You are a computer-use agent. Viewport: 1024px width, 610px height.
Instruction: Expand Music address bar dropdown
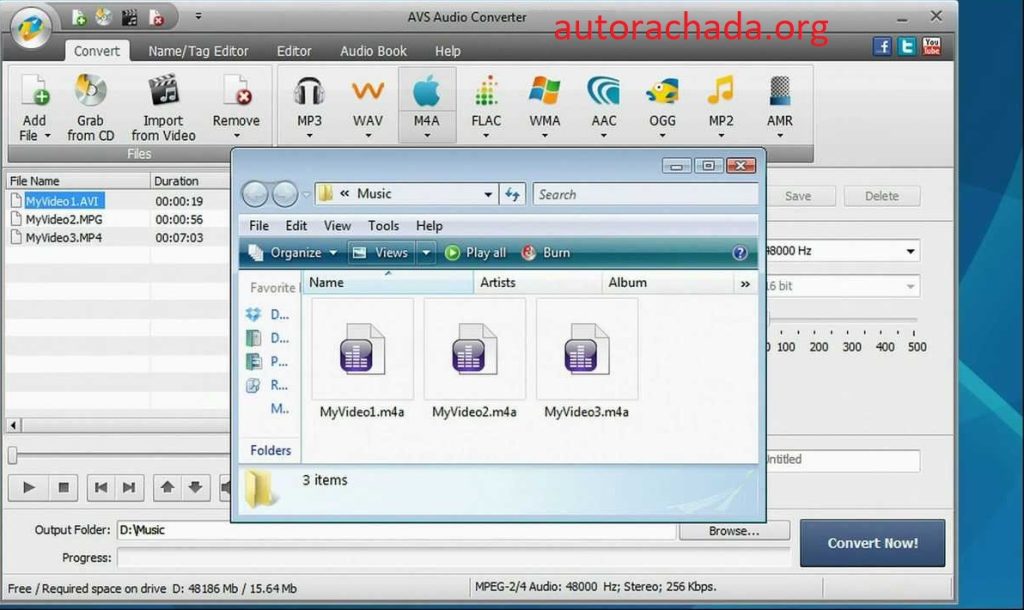488,195
